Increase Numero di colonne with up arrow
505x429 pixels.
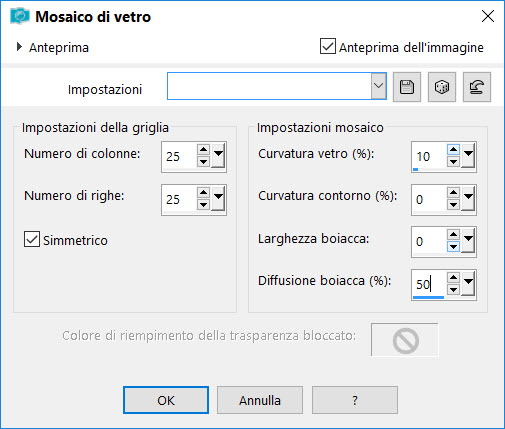pyautogui.click(x=203, y=150)
